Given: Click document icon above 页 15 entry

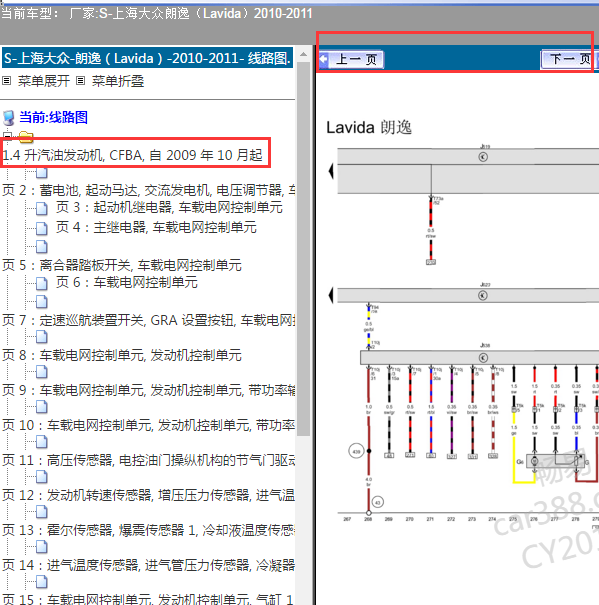Looking at the screenshot, I should coord(42,582).
